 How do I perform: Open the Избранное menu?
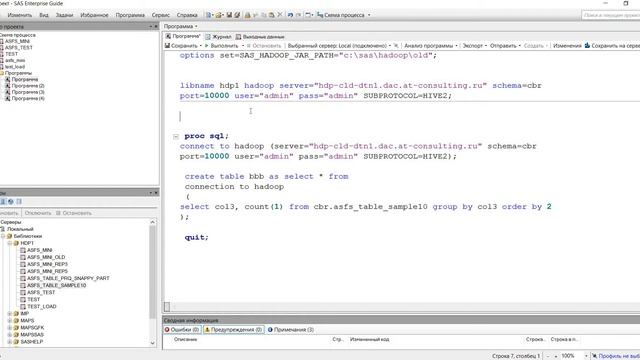[94, 15]
